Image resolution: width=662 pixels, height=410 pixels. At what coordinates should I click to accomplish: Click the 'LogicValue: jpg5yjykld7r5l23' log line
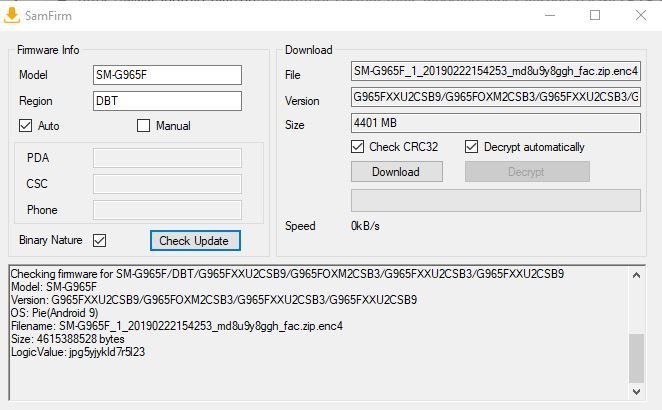78,352
